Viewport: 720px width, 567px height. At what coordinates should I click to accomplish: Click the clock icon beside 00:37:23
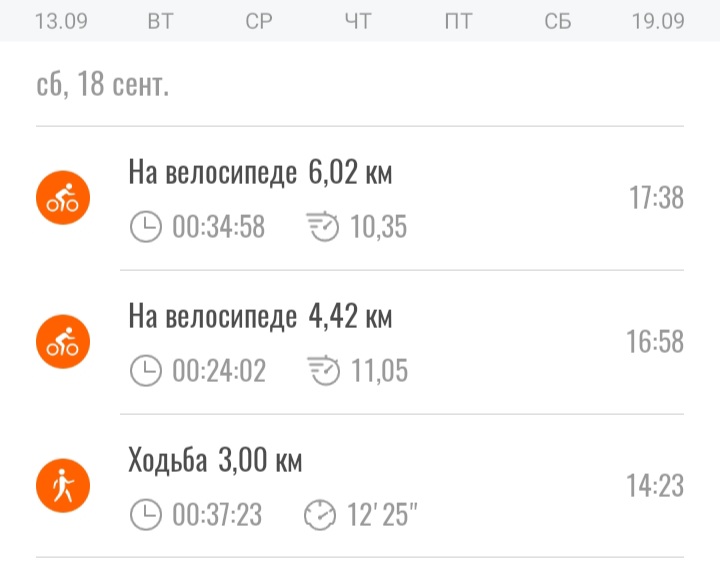click(146, 515)
